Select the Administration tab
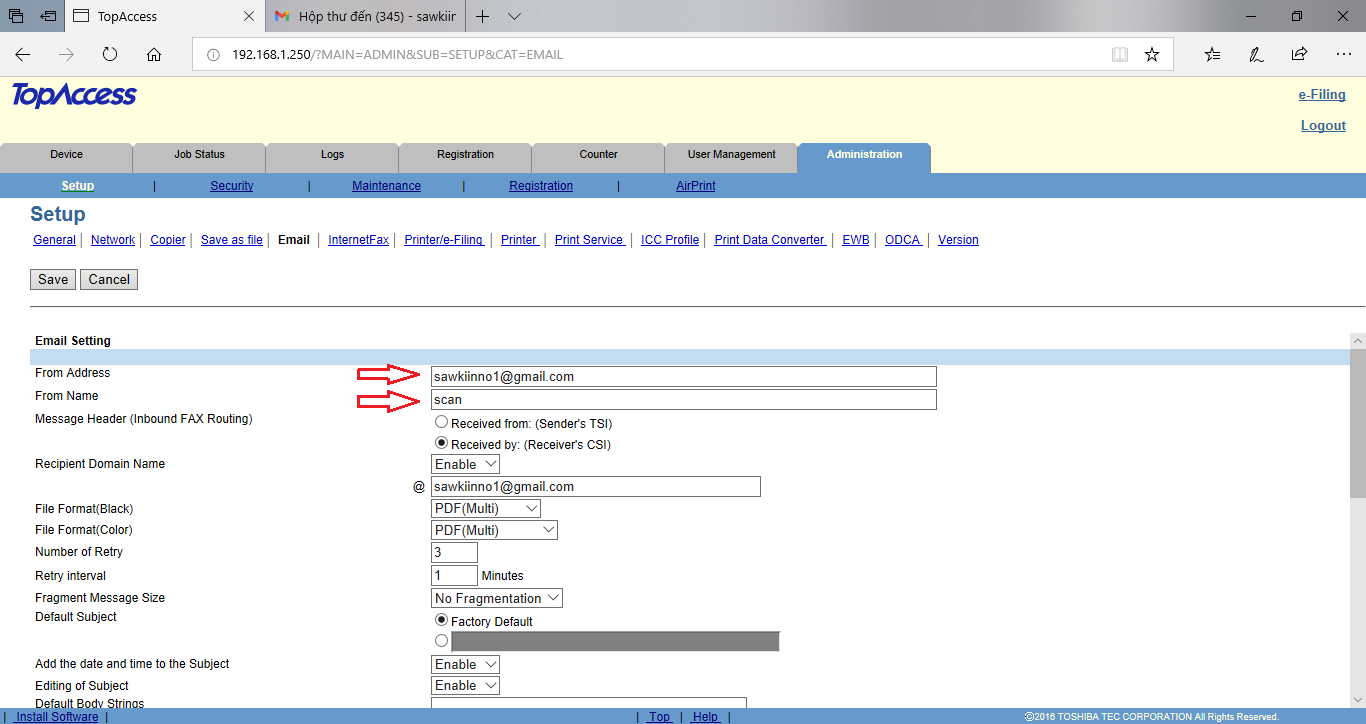Viewport: 1366px width, 724px height. click(864, 155)
